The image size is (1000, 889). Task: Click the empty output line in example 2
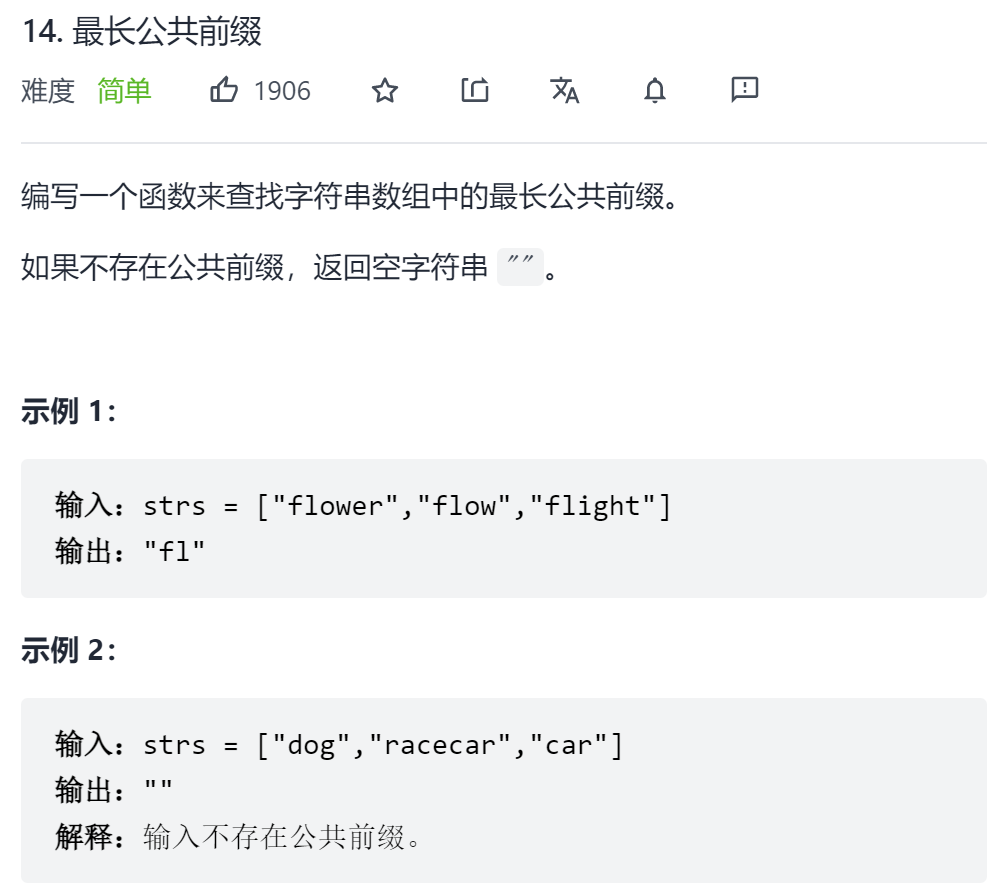(x=114, y=791)
